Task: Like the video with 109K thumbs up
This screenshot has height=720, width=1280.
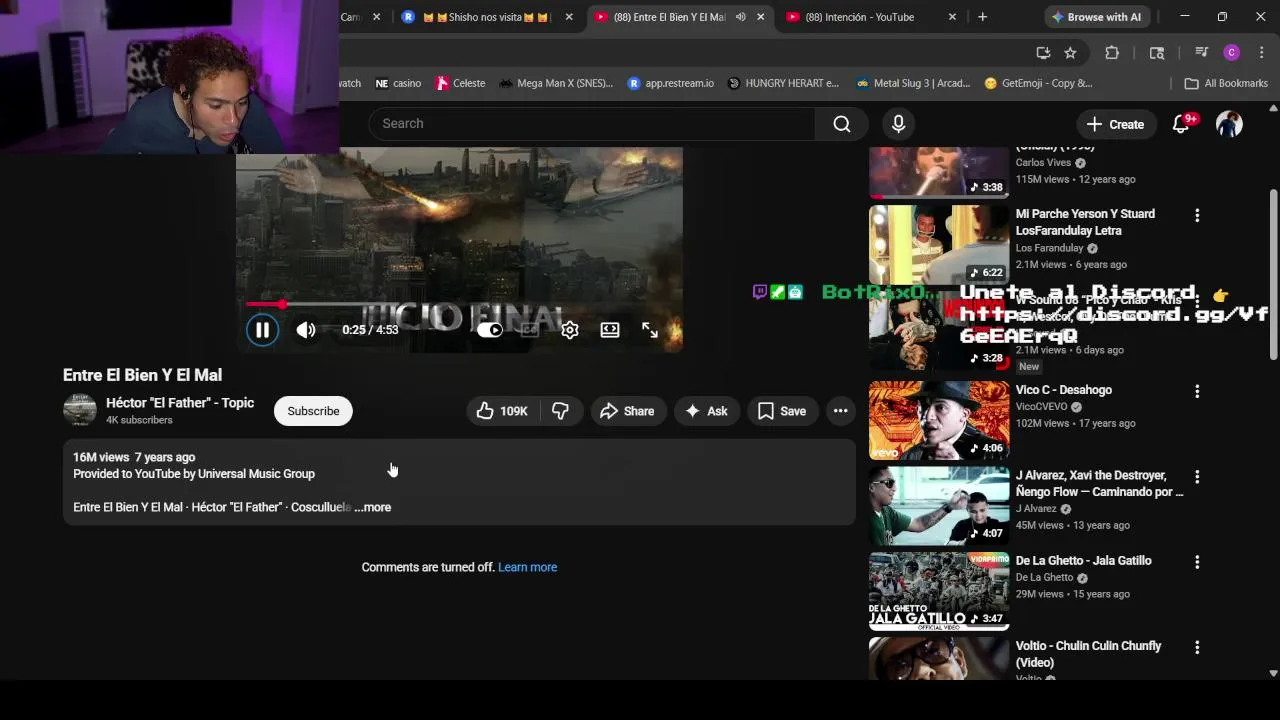Action: 503,411
